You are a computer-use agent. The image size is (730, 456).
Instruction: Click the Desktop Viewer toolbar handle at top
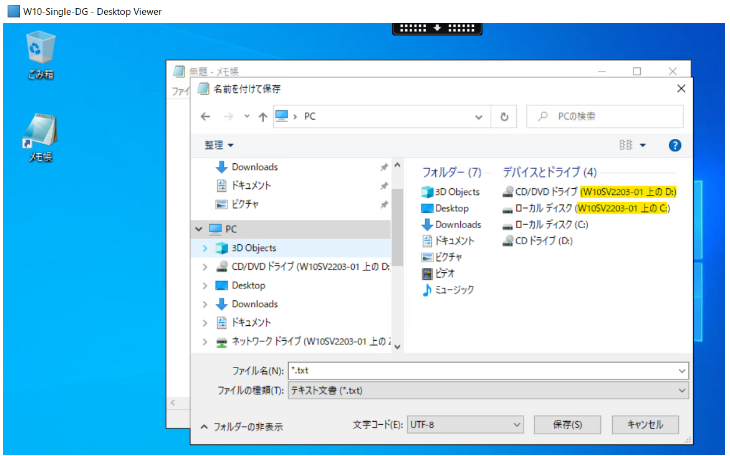(437, 28)
